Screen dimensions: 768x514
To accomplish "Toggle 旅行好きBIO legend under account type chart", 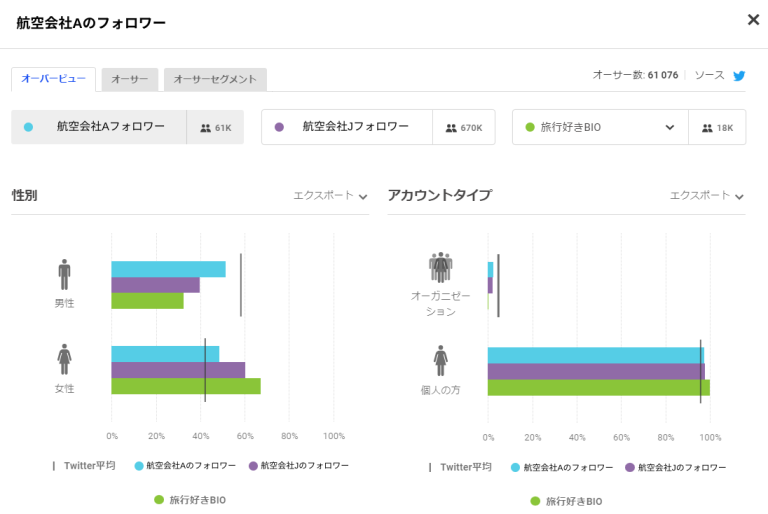I will tap(566, 501).
